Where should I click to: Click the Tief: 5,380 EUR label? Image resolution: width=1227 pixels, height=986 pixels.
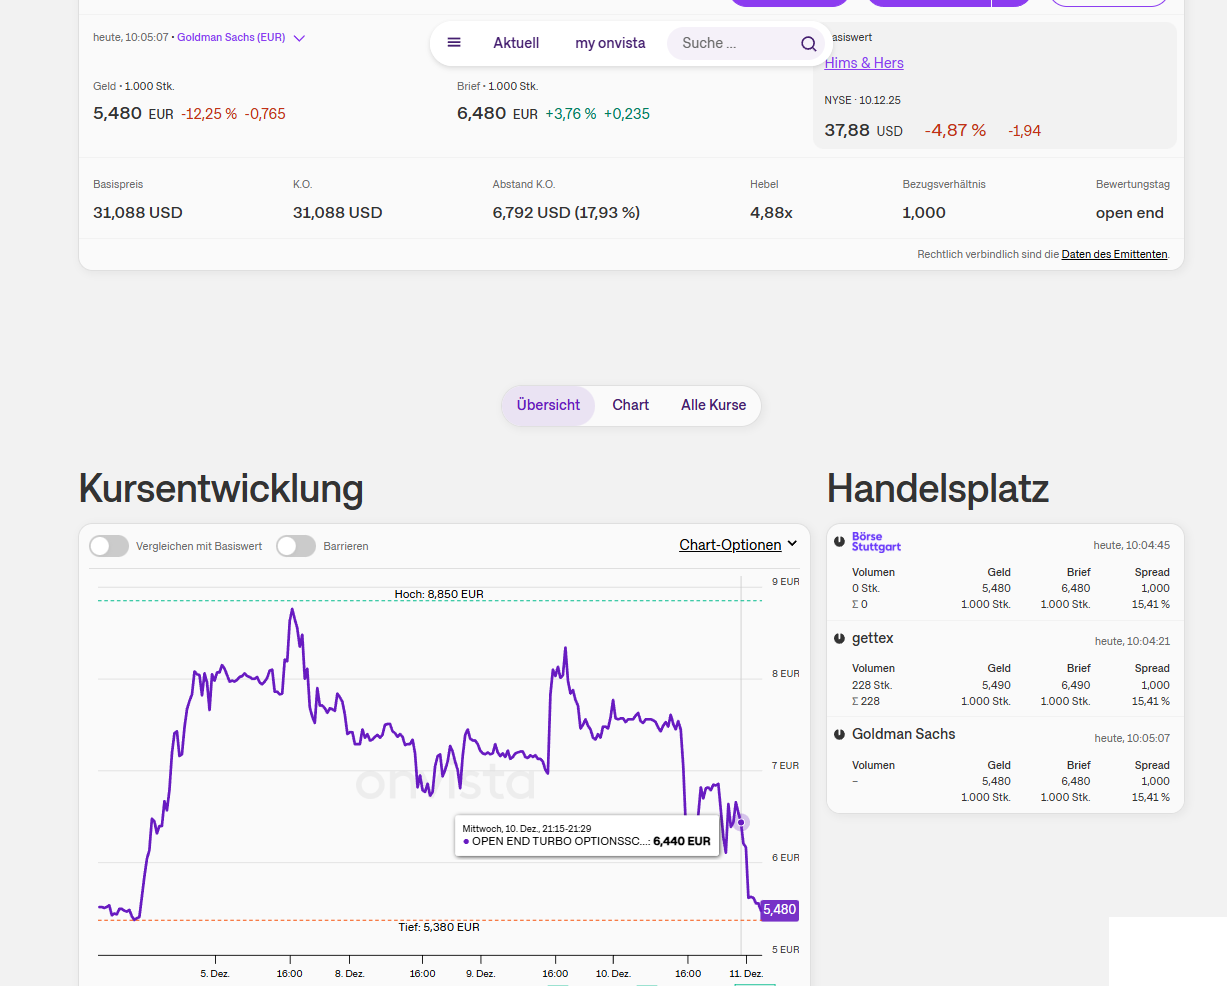439,927
